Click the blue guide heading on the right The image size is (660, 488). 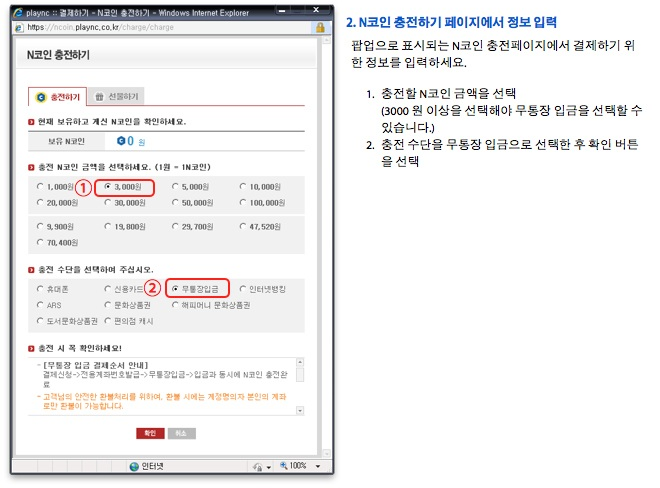point(451,22)
